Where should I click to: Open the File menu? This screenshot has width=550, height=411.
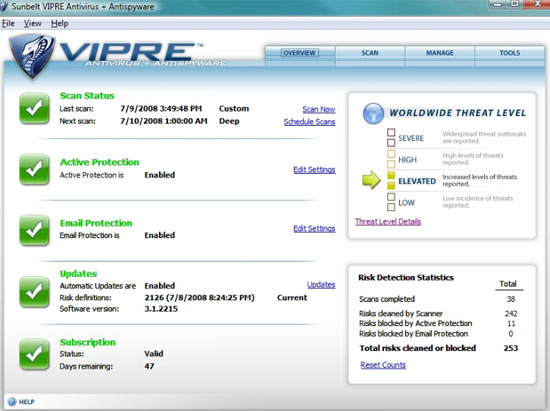click(8, 23)
